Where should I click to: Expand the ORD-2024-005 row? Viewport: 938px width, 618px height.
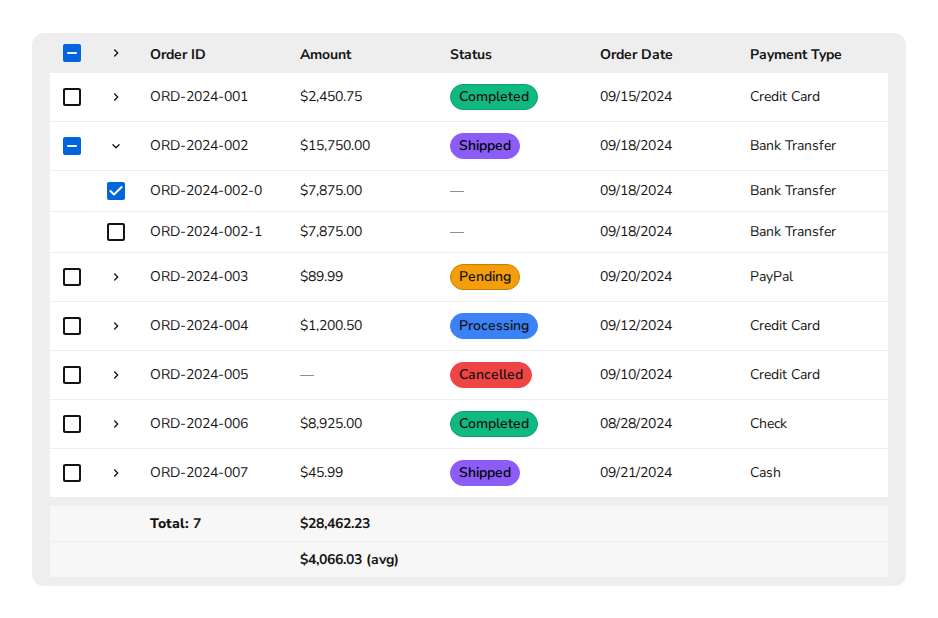(x=116, y=374)
